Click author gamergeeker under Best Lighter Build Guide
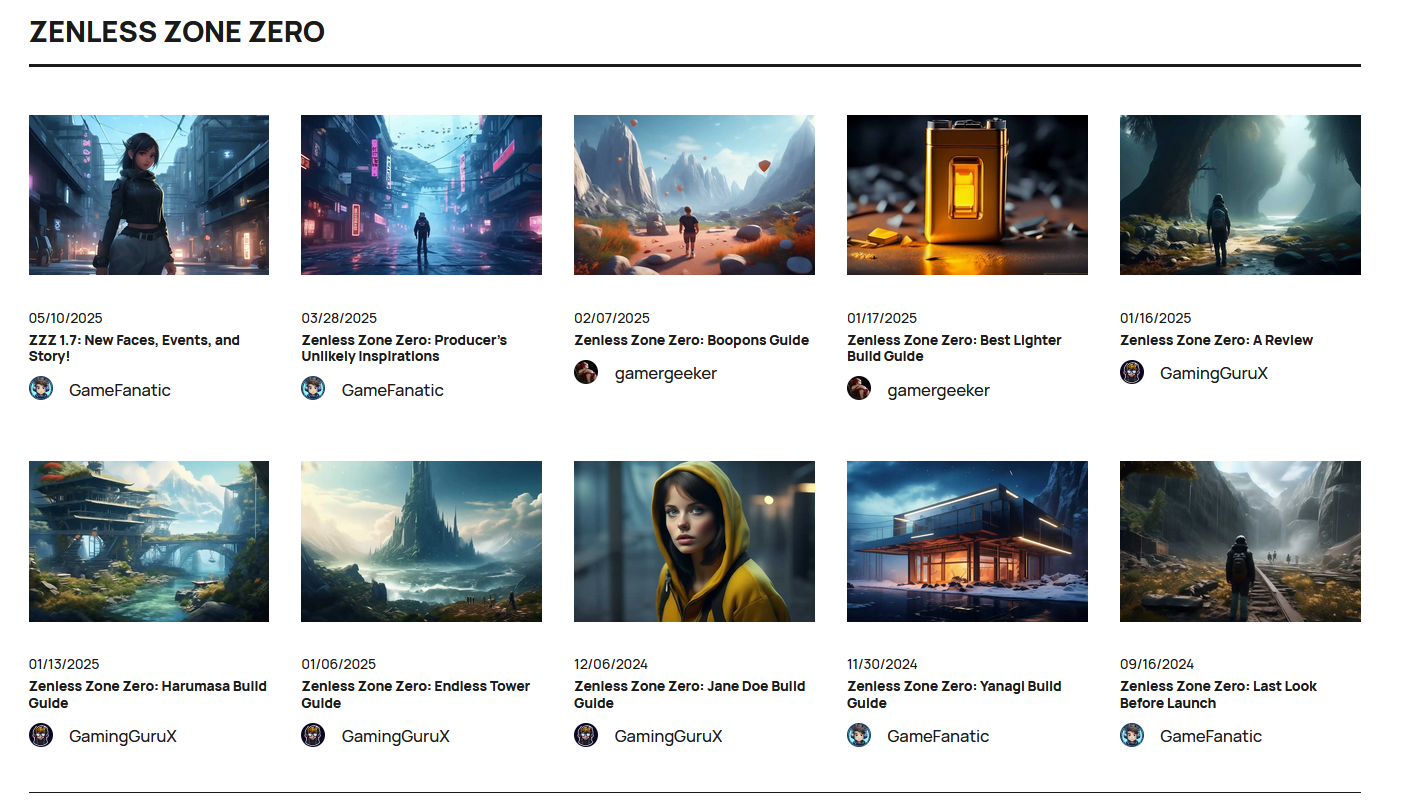The width and height of the screenshot is (1402, 800). 939,390
